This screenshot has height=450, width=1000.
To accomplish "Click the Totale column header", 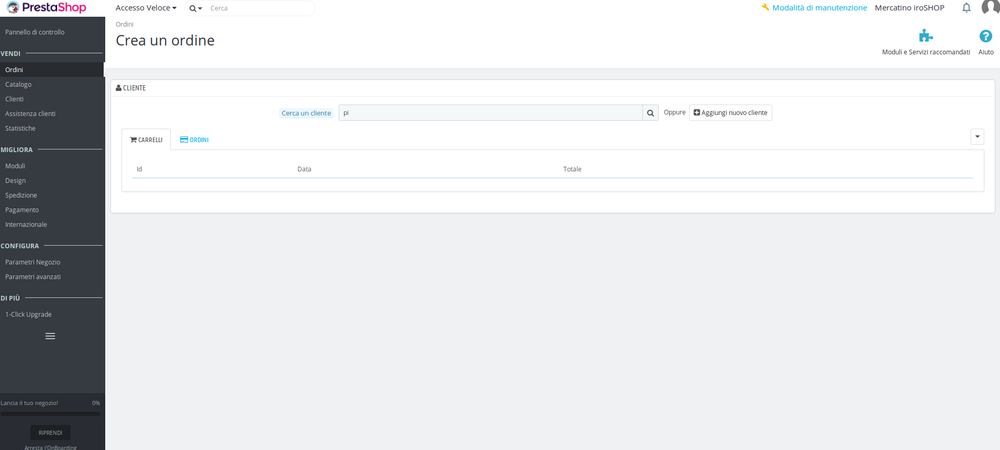I will [x=572, y=169].
